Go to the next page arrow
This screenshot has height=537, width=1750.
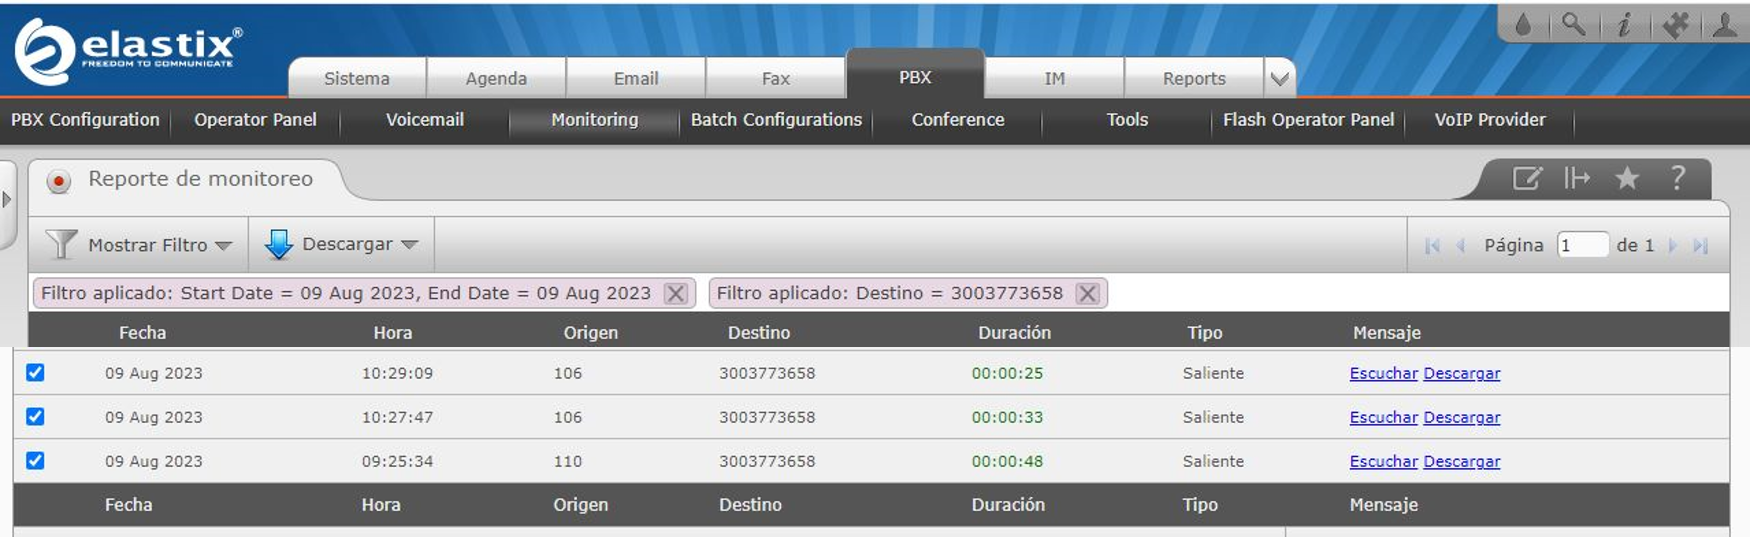1672,246
